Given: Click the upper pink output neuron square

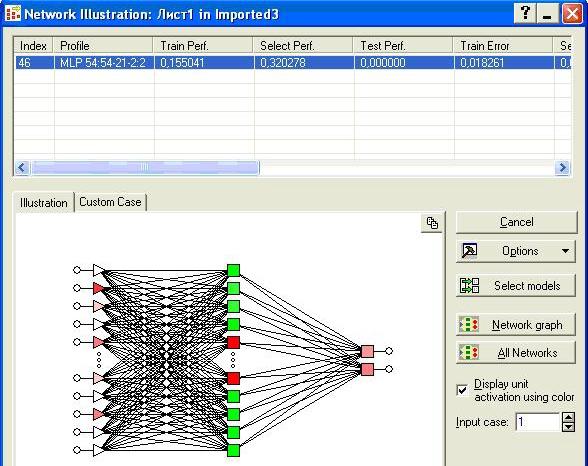Looking at the screenshot, I should pos(368,351).
